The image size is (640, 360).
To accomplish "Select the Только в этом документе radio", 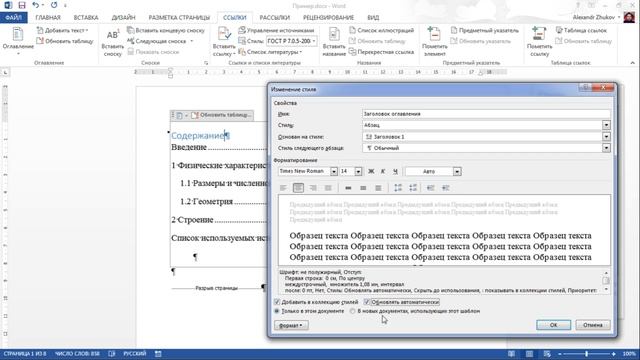I will coord(277,311).
